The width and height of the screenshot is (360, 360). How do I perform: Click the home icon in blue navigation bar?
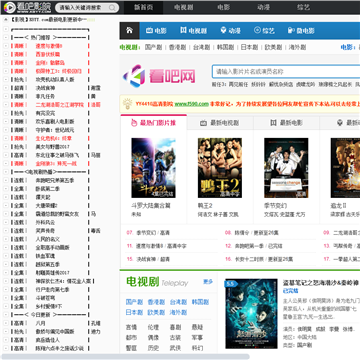click(x=129, y=31)
